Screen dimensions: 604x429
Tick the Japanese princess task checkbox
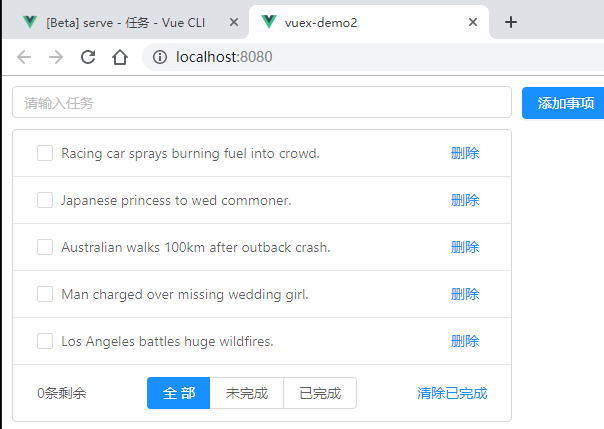pos(45,200)
